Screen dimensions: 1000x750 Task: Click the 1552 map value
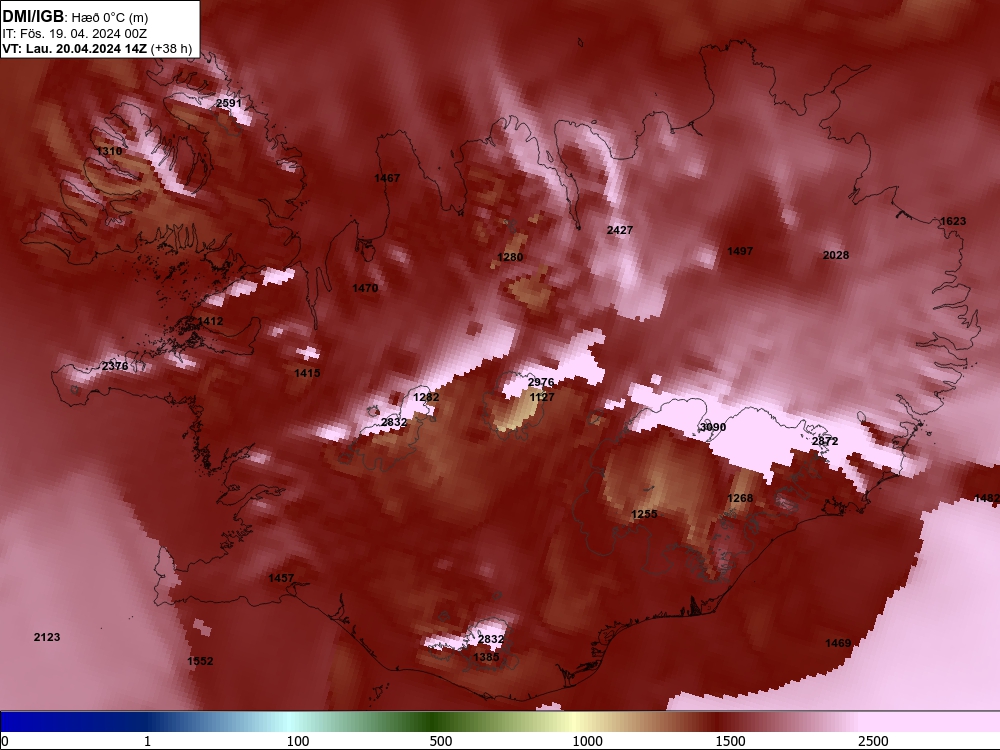[200, 661]
